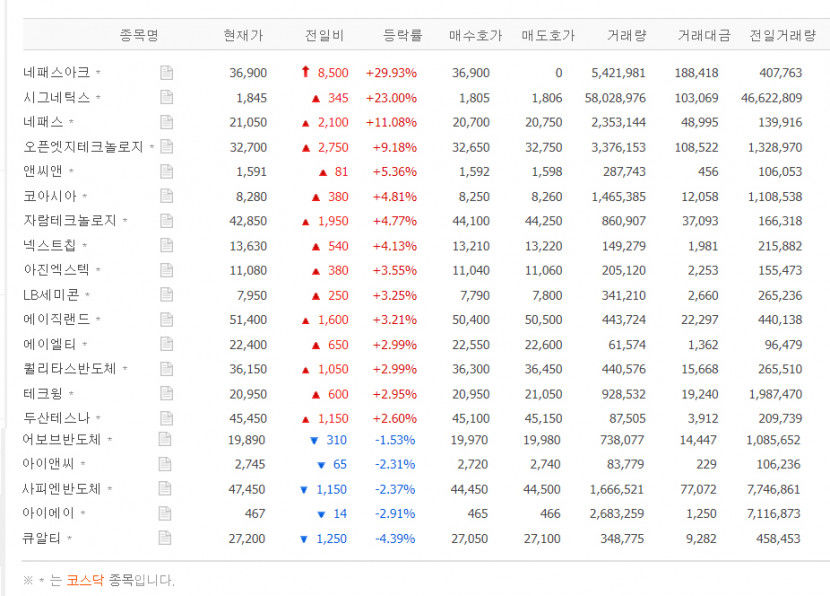This screenshot has height=596, width=830.
Task: Open the document icon for 오픈엣지테크놀로지
Action: pyautogui.click(x=166, y=147)
